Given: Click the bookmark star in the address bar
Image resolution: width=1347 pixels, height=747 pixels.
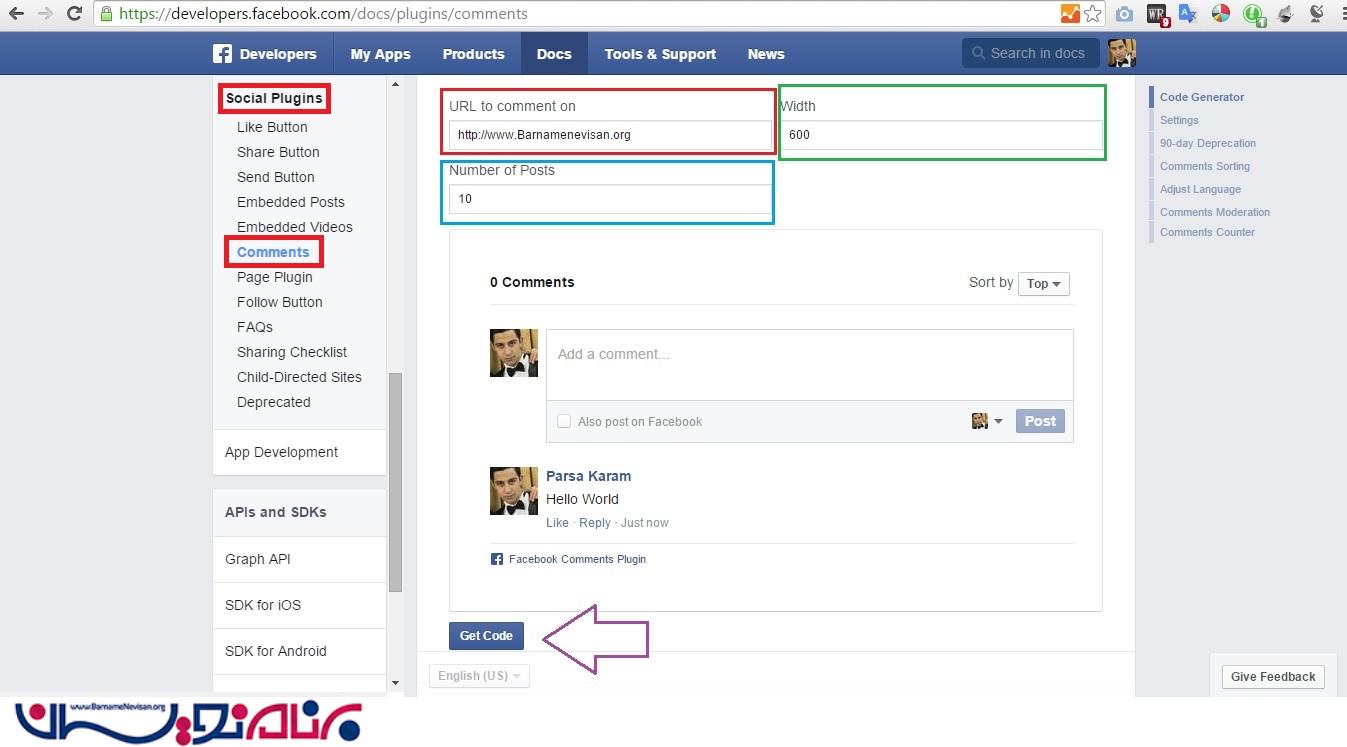Looking at the screenshot, I should (1093, 14).
